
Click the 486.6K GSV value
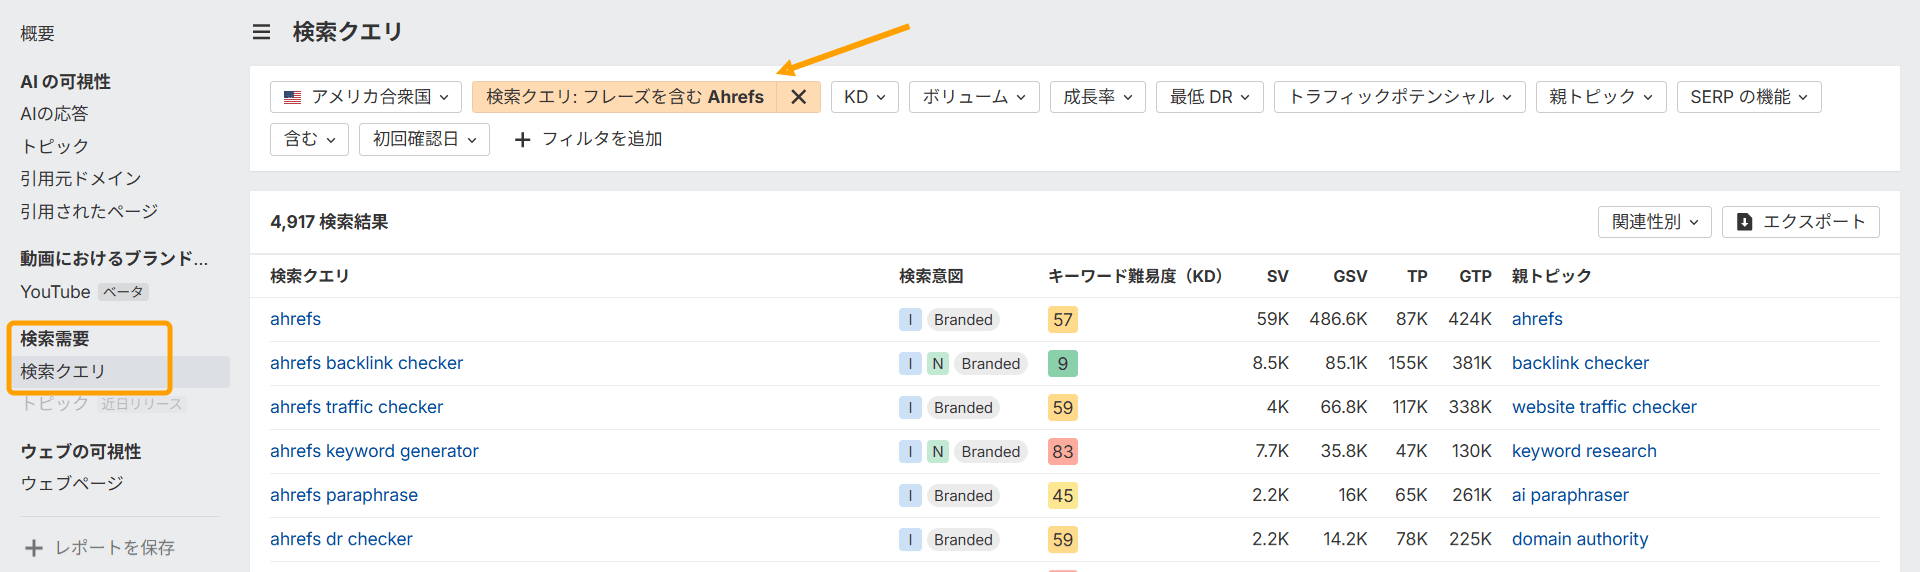pos(1338,319)
